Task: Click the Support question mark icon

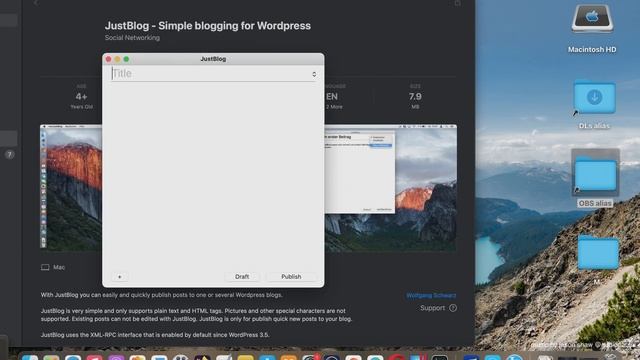Action: click(453, 308)
